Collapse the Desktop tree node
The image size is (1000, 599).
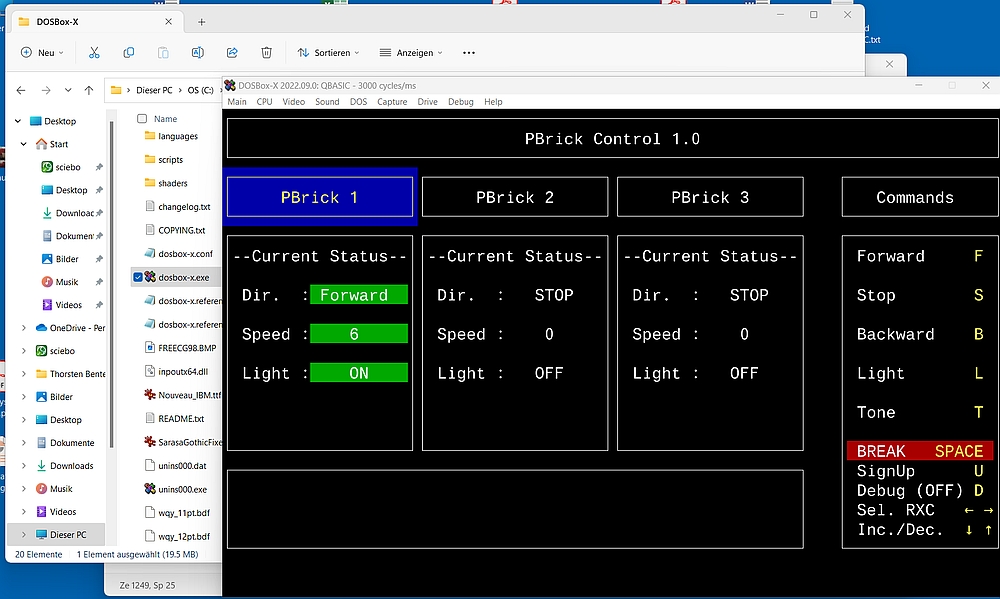pos(18,121)
